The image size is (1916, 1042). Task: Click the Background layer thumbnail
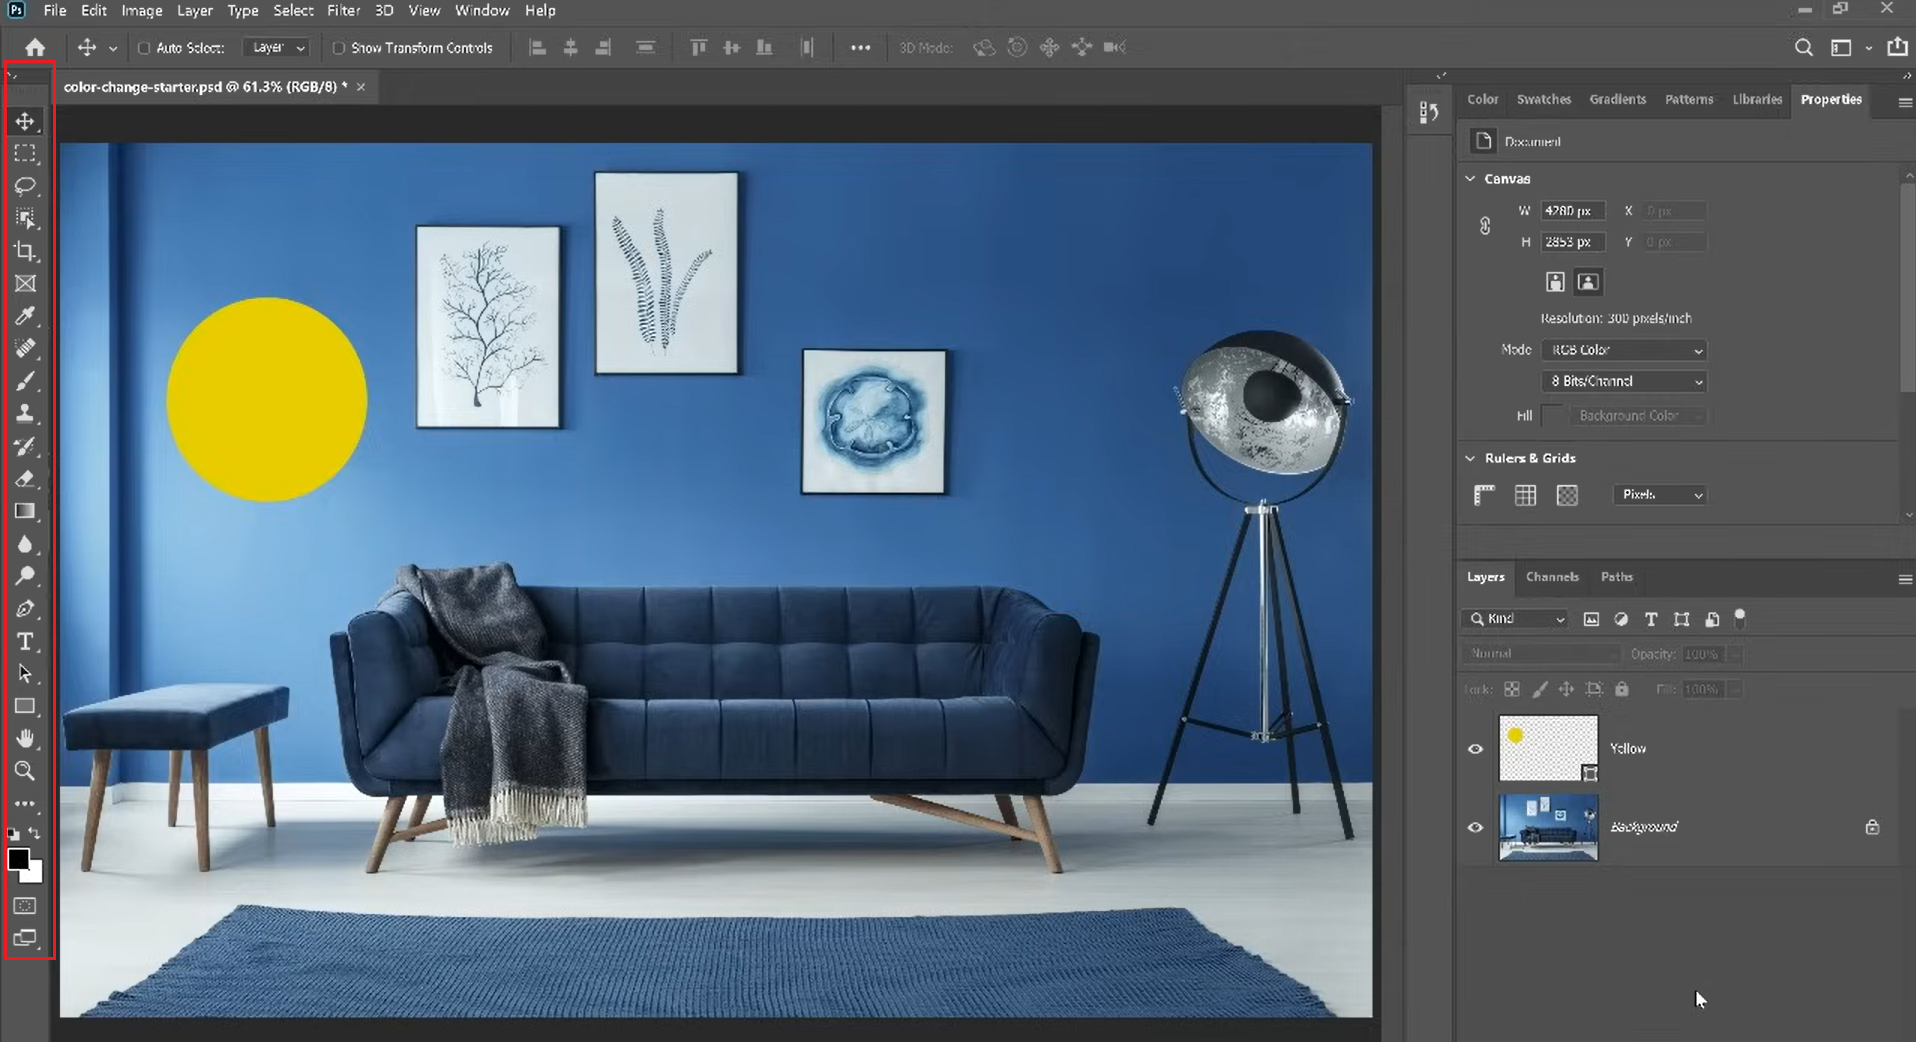pyautogui.click(x=1547, y=827)
